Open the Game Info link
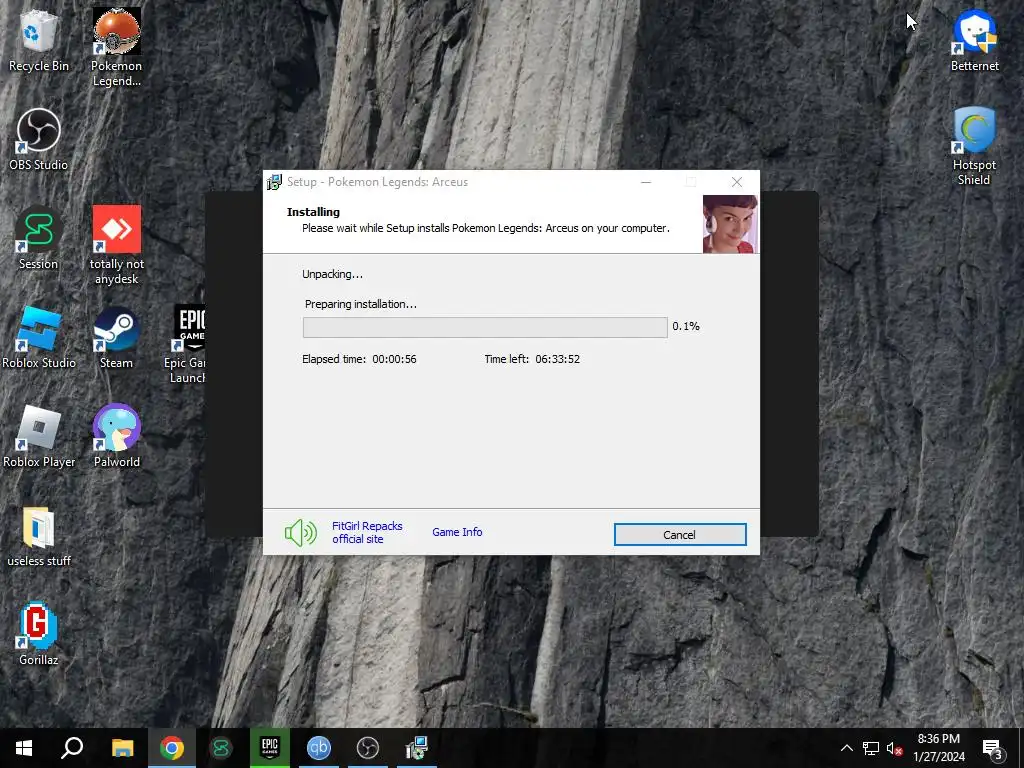1024x768 pixels. click(457, 532)
